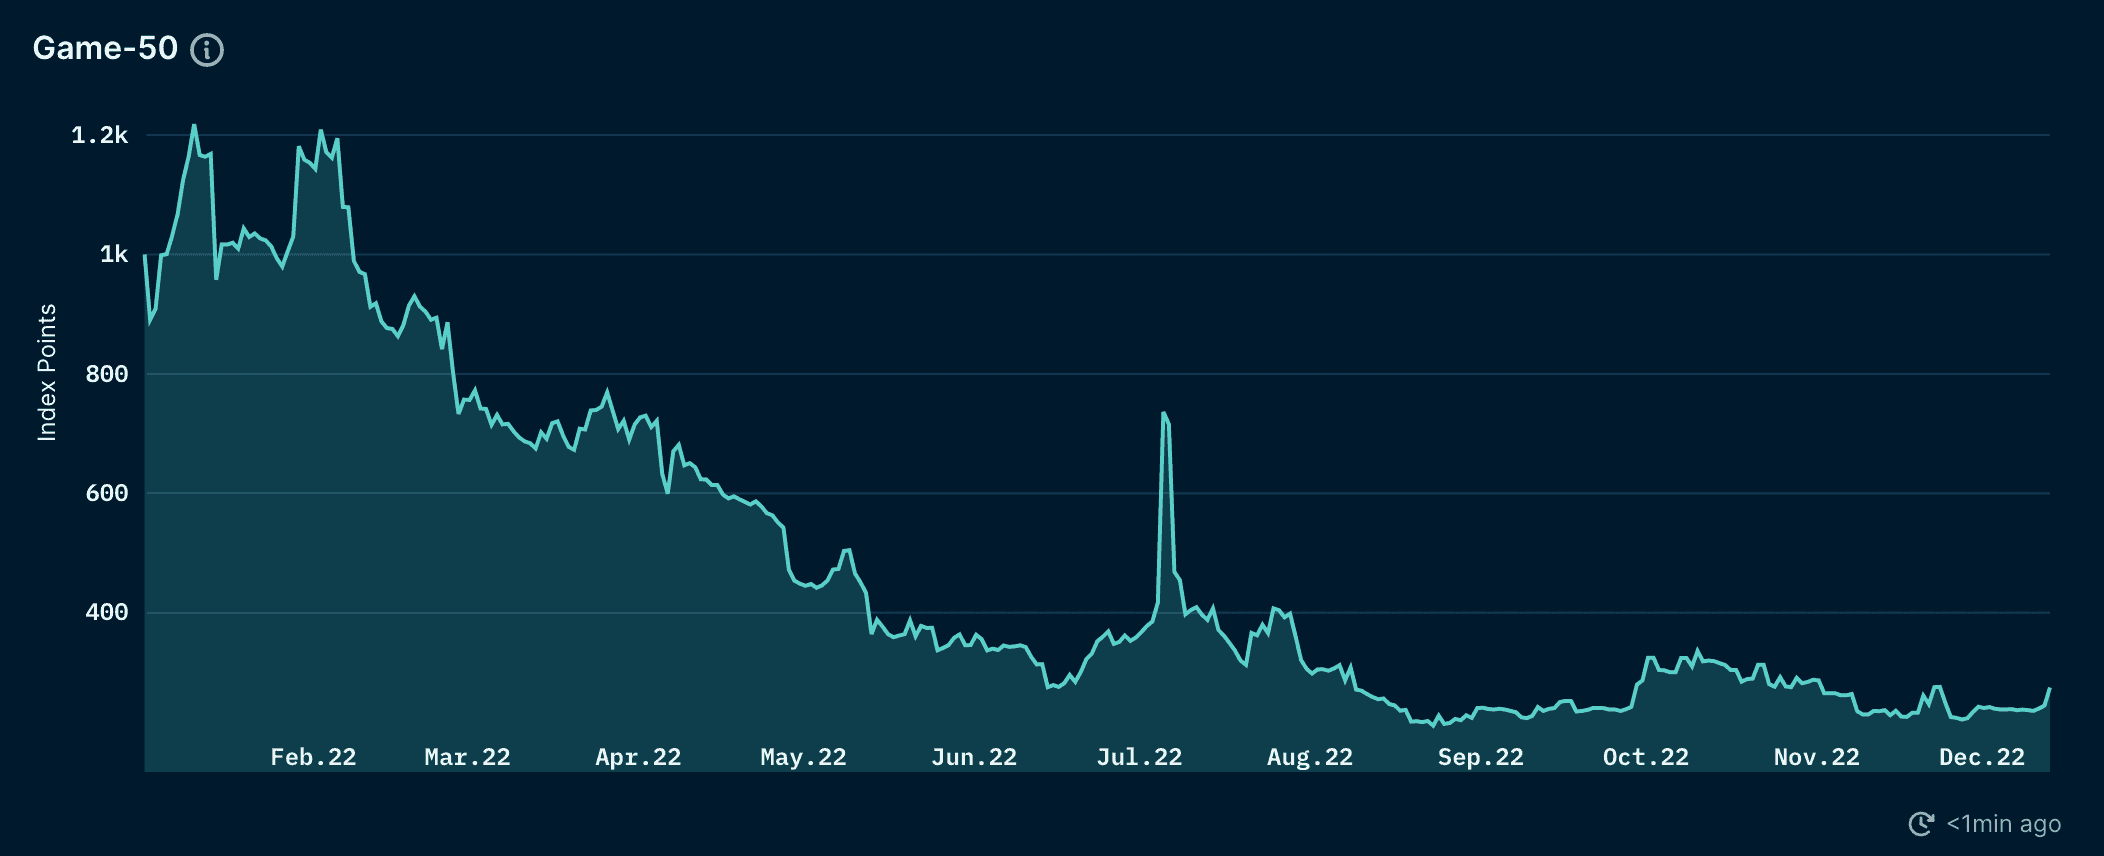This screenshot has height=856, width=2104.
Task: Select the Index Points axis label
Action: (47, 372)
